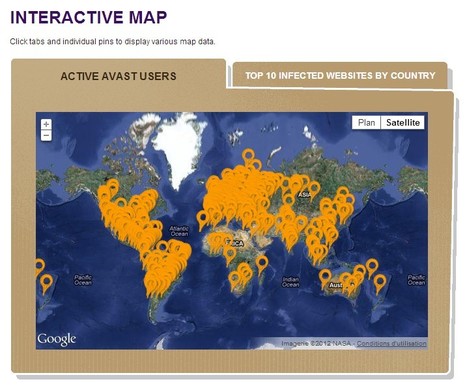Click the Indian Ocean map label
This screenshot has height=386, width=467.
(290, 282)
